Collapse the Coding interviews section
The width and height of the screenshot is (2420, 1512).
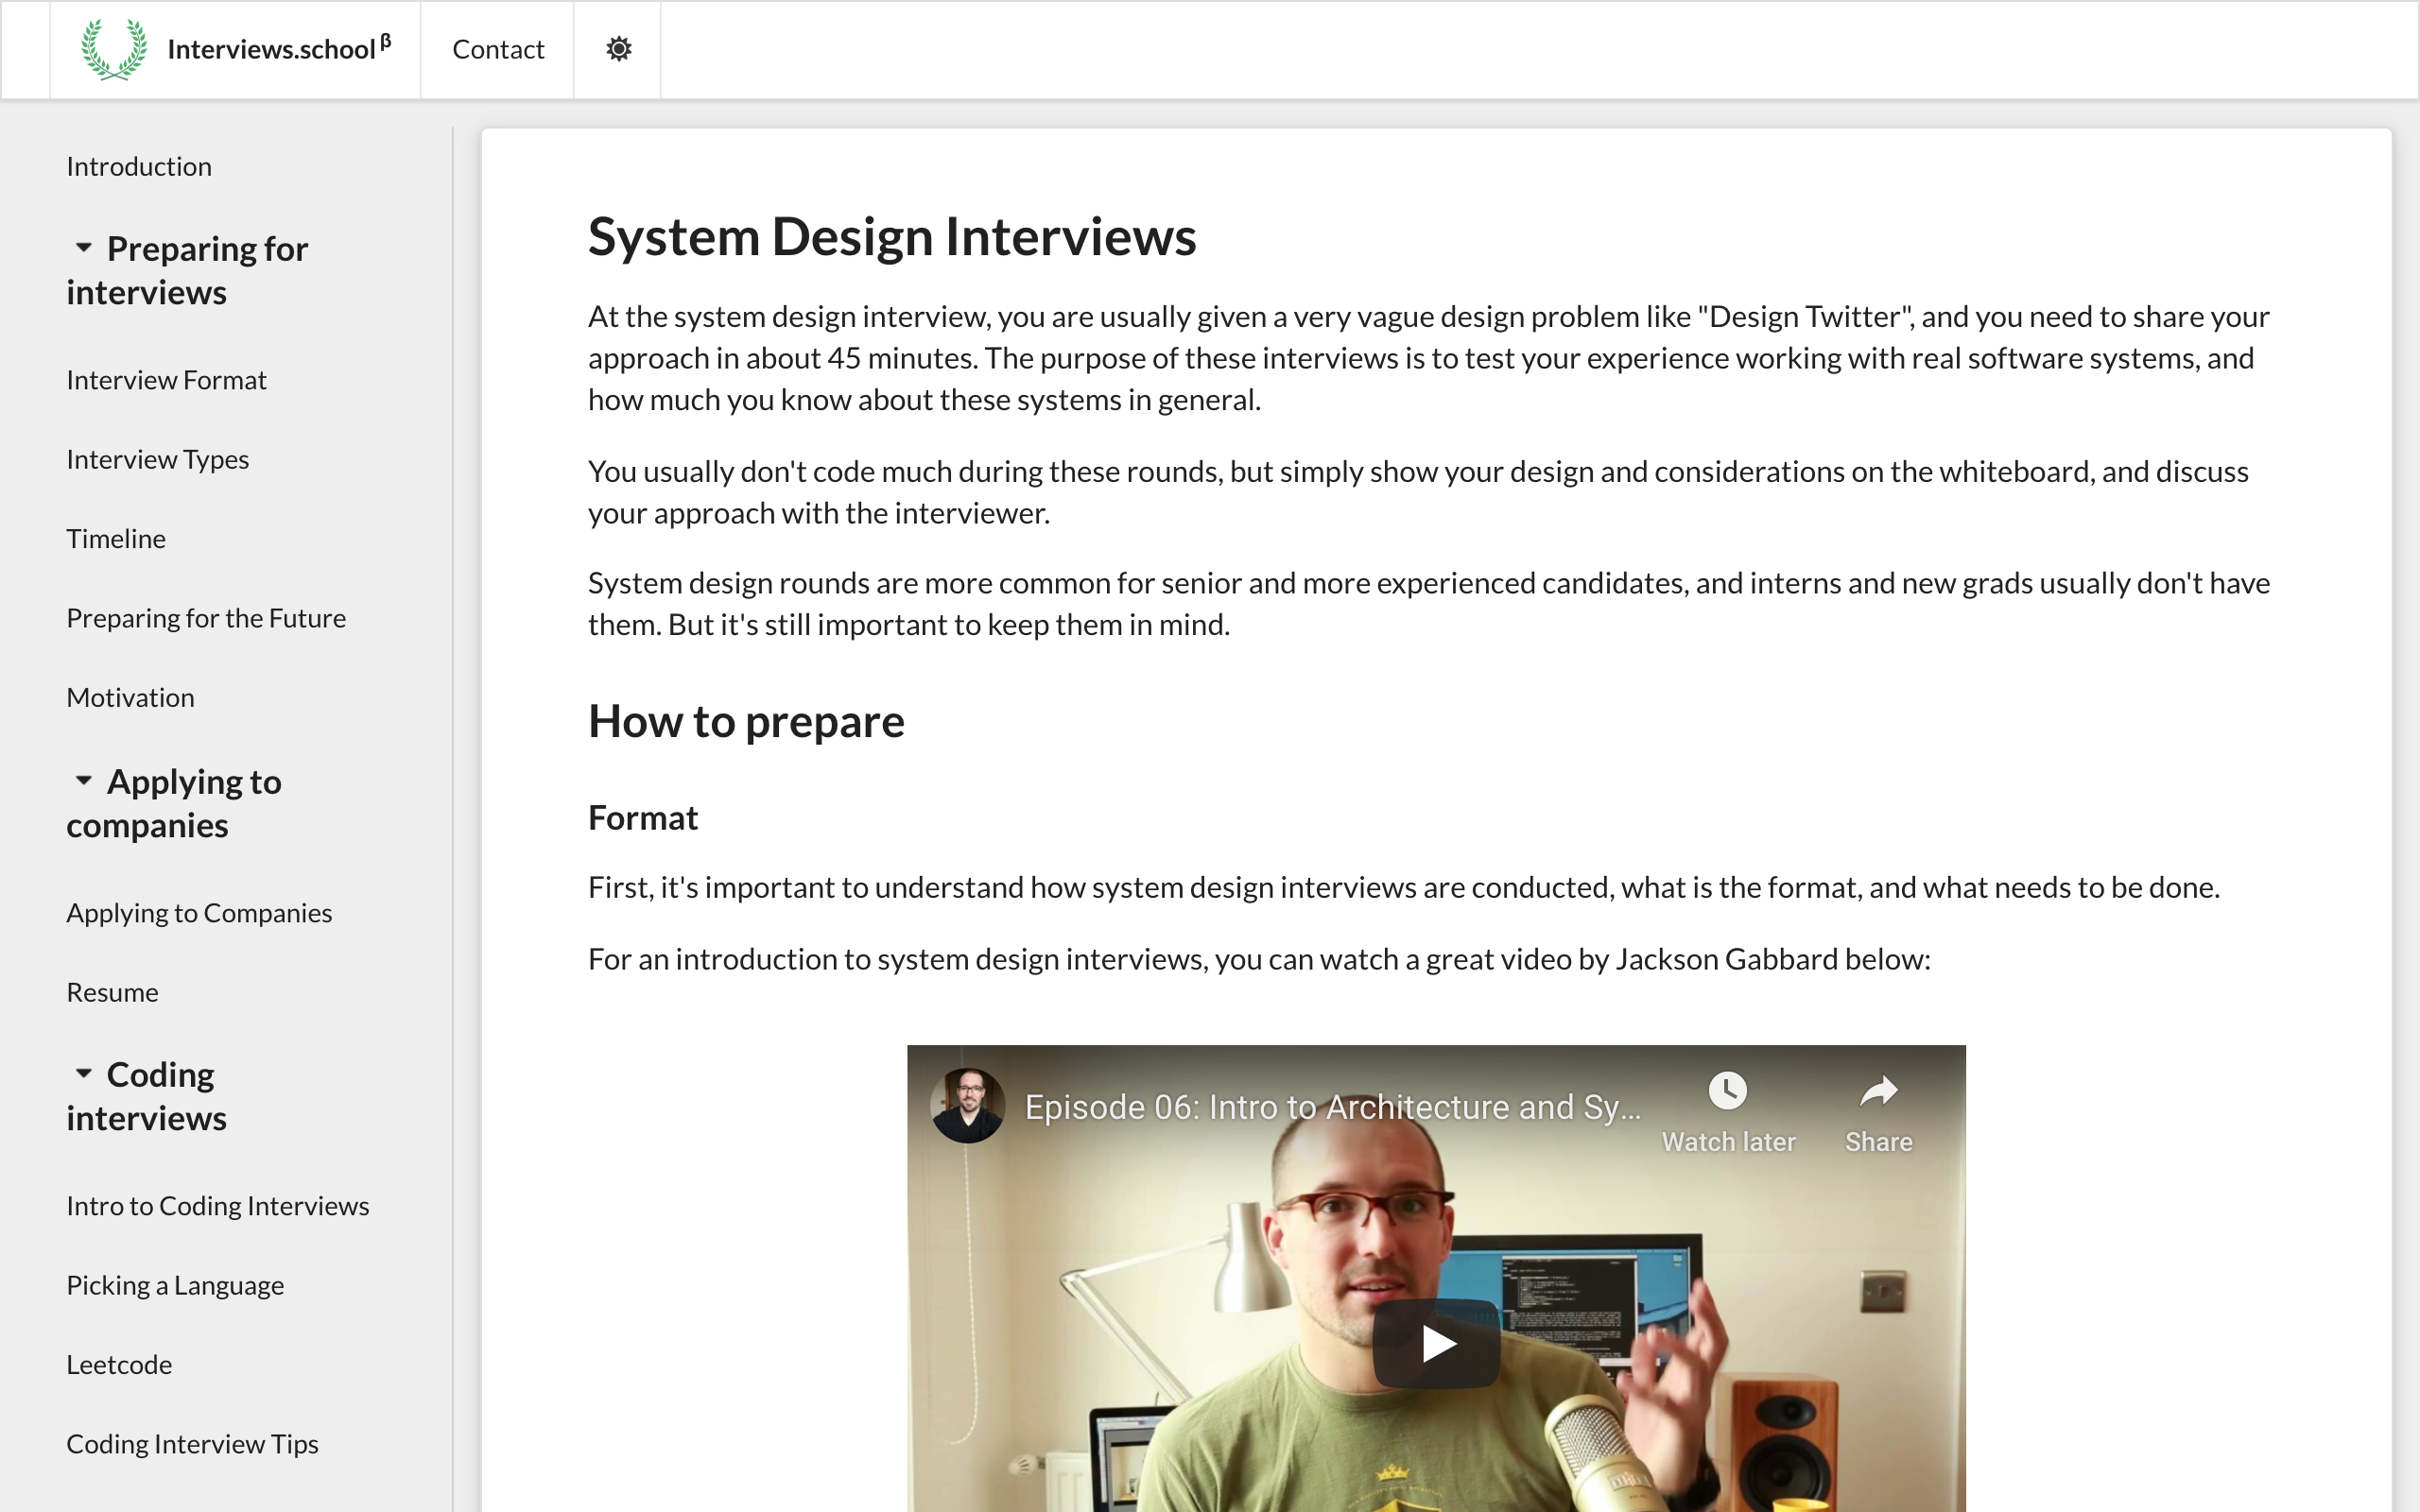point(84,1072)
